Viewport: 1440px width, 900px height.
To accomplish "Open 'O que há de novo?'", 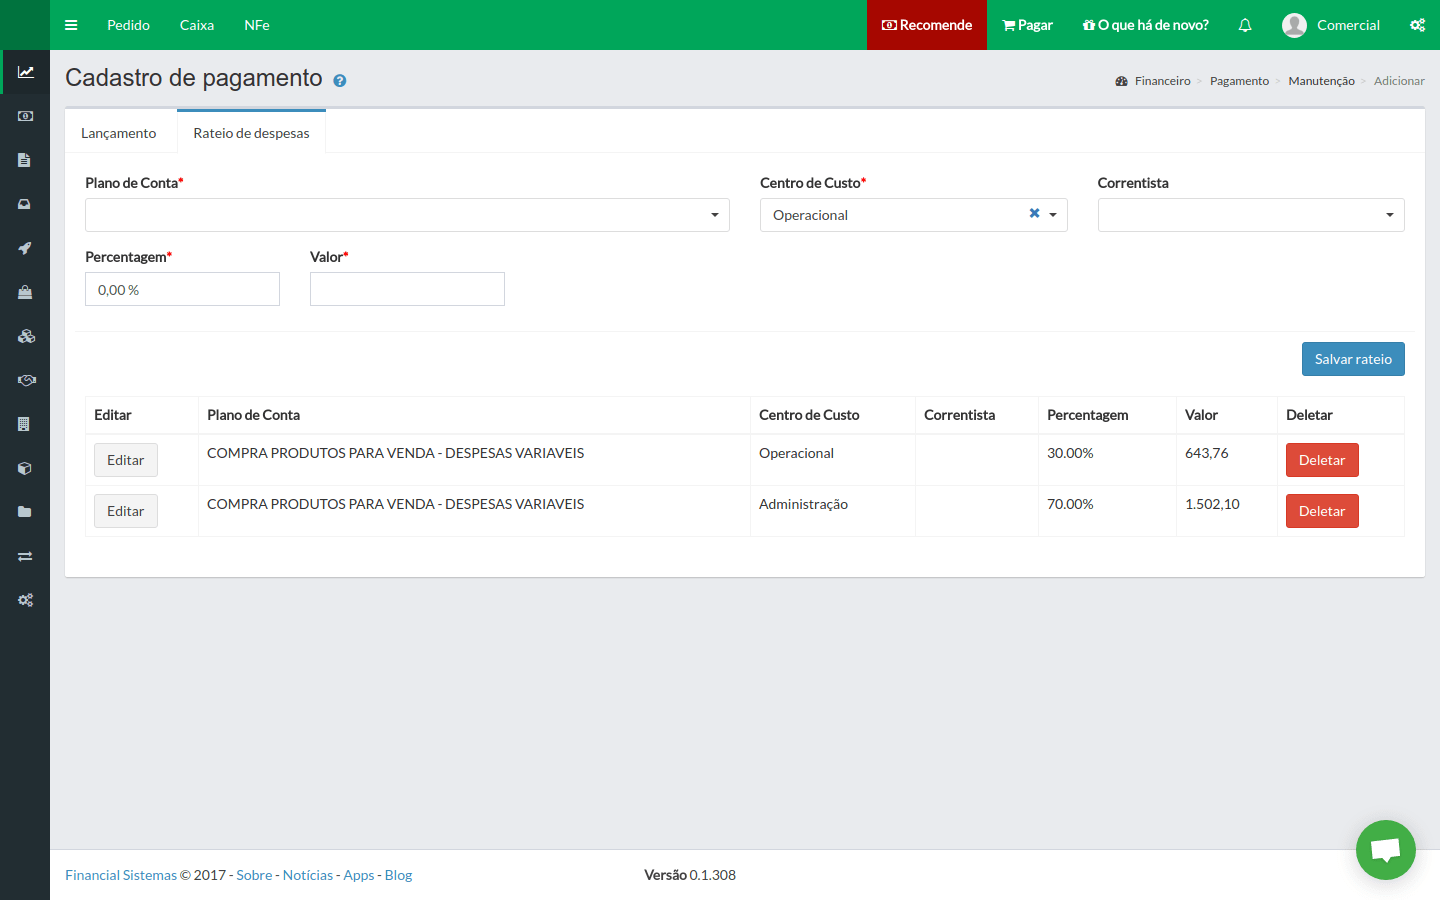I will 1145,25.
